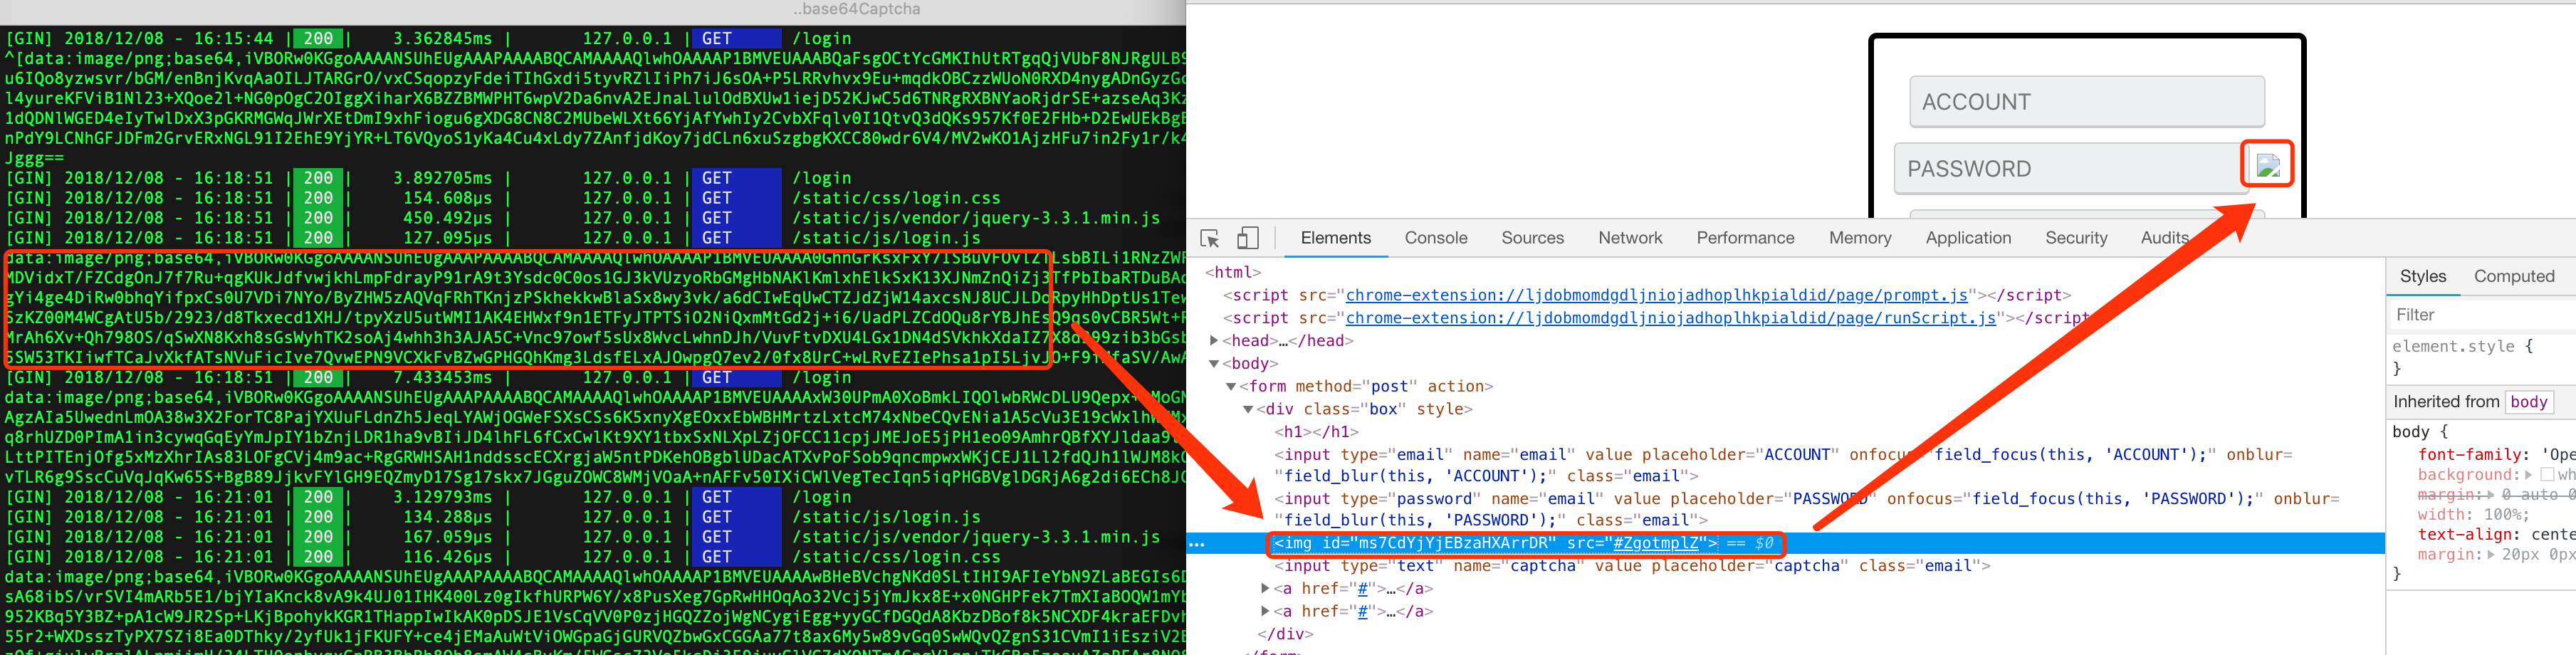Click the text-align declaration

tap(2496, 535)
